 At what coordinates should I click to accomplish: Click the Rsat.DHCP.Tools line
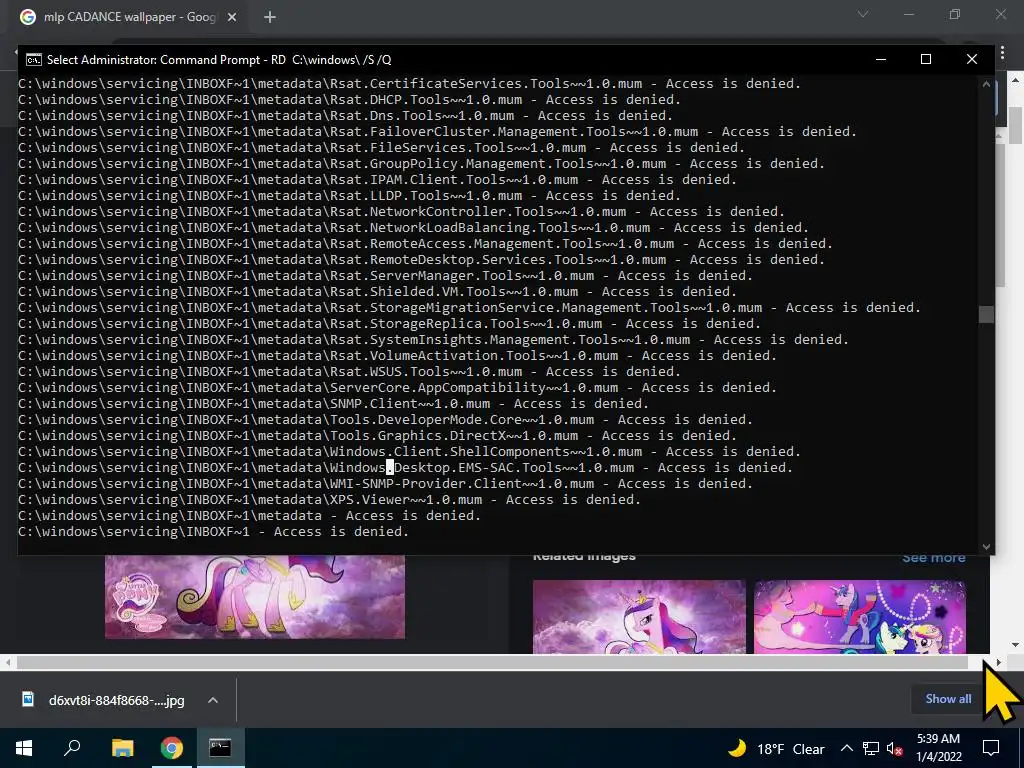[349, 99]
